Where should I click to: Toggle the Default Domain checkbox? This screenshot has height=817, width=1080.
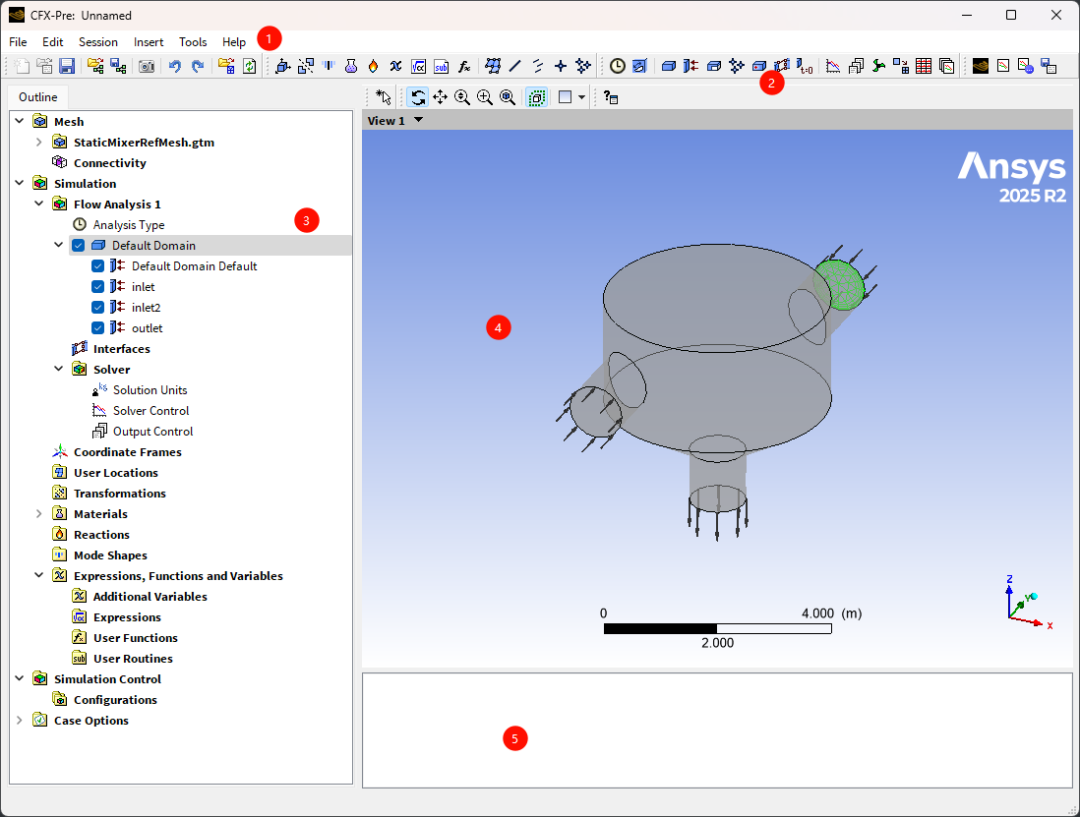79,245
